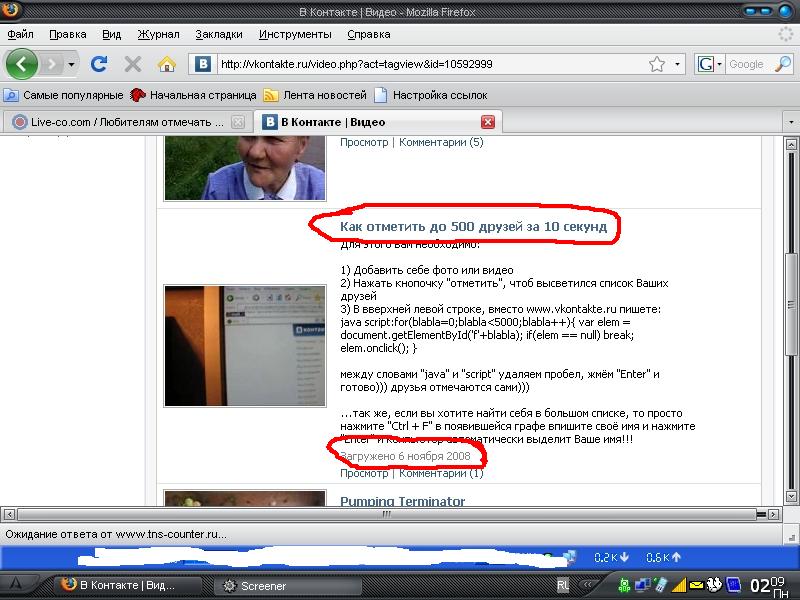Open the Pumping Terminator video link
This screenshot has width=800, height=600.
[402, 501]
